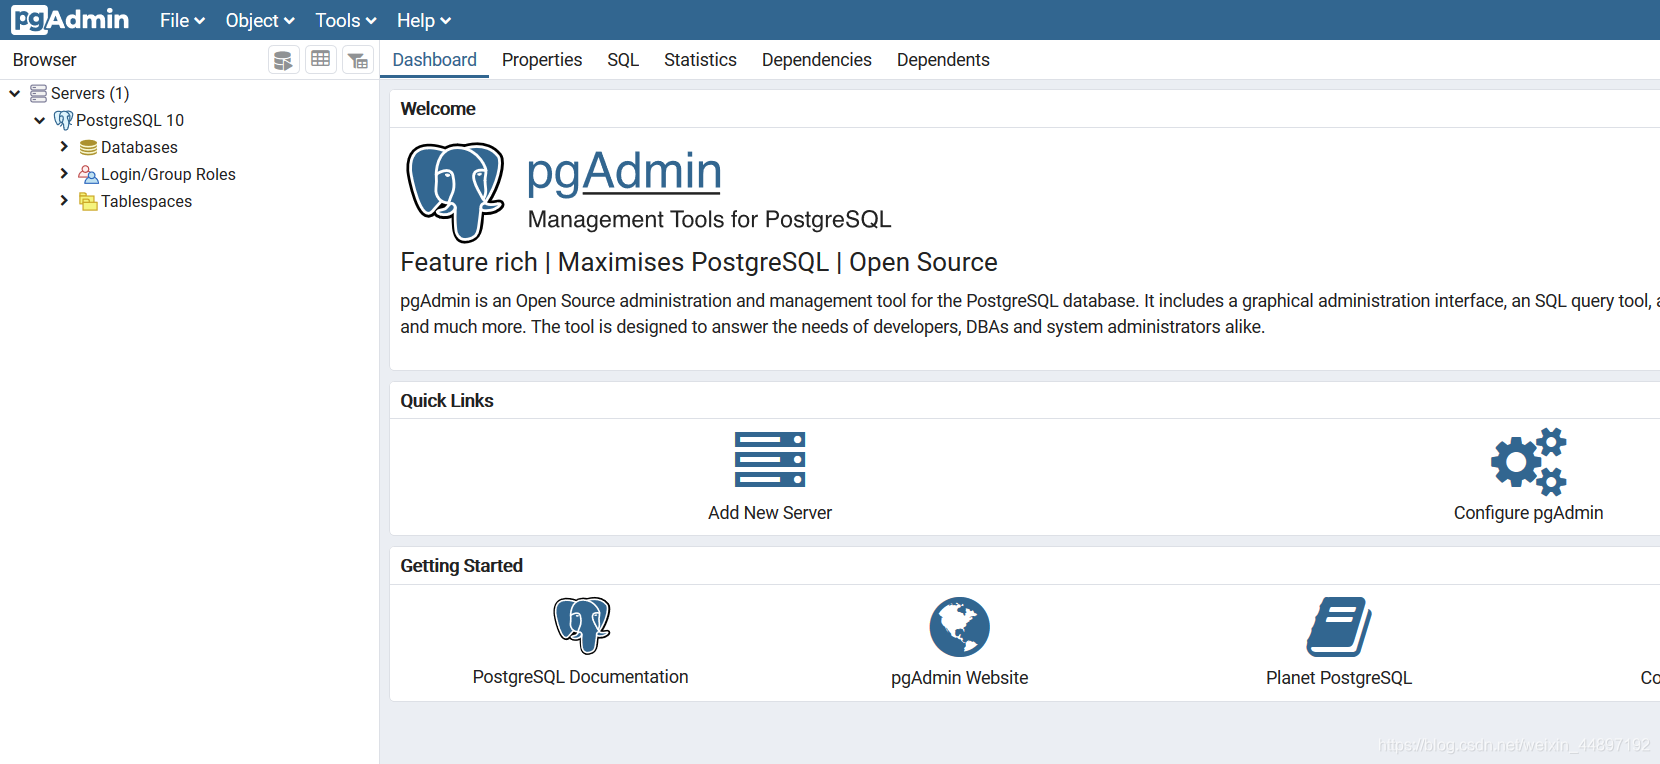The width and height of the screenshot is (1660, 764).
Task: Click the View Data table icon
Action: [320, 60]
